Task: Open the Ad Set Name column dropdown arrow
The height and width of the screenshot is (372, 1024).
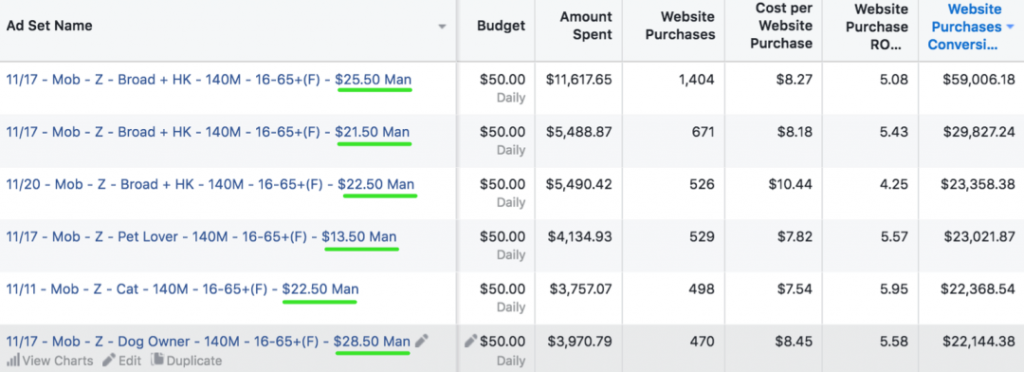Action: pyautogui.click(x=442, y=27)
